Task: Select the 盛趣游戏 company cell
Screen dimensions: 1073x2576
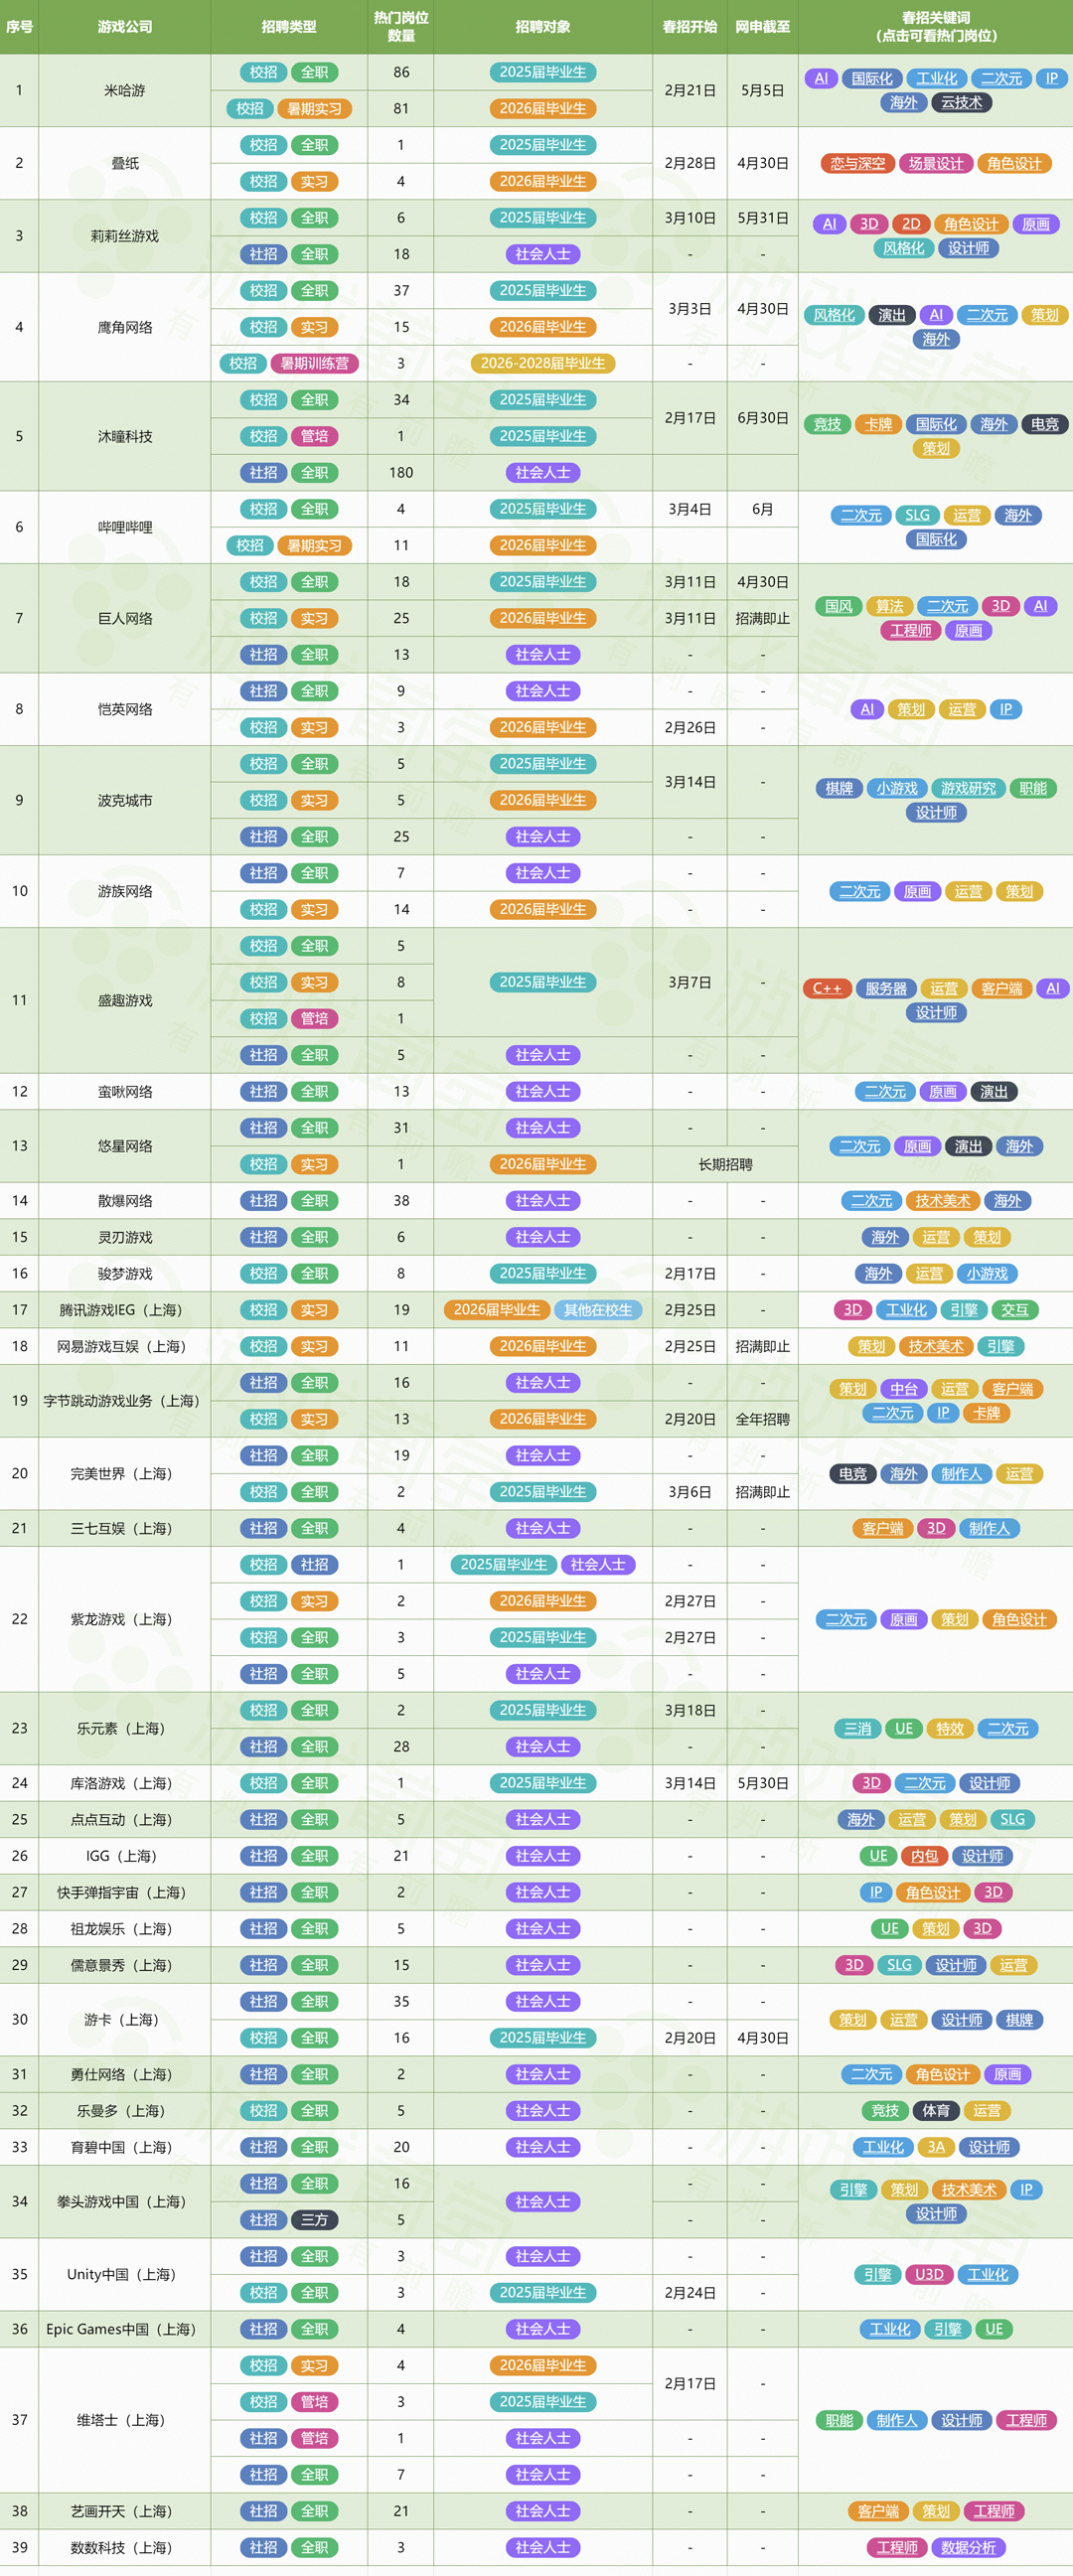Action: [x=125, y=1000]
